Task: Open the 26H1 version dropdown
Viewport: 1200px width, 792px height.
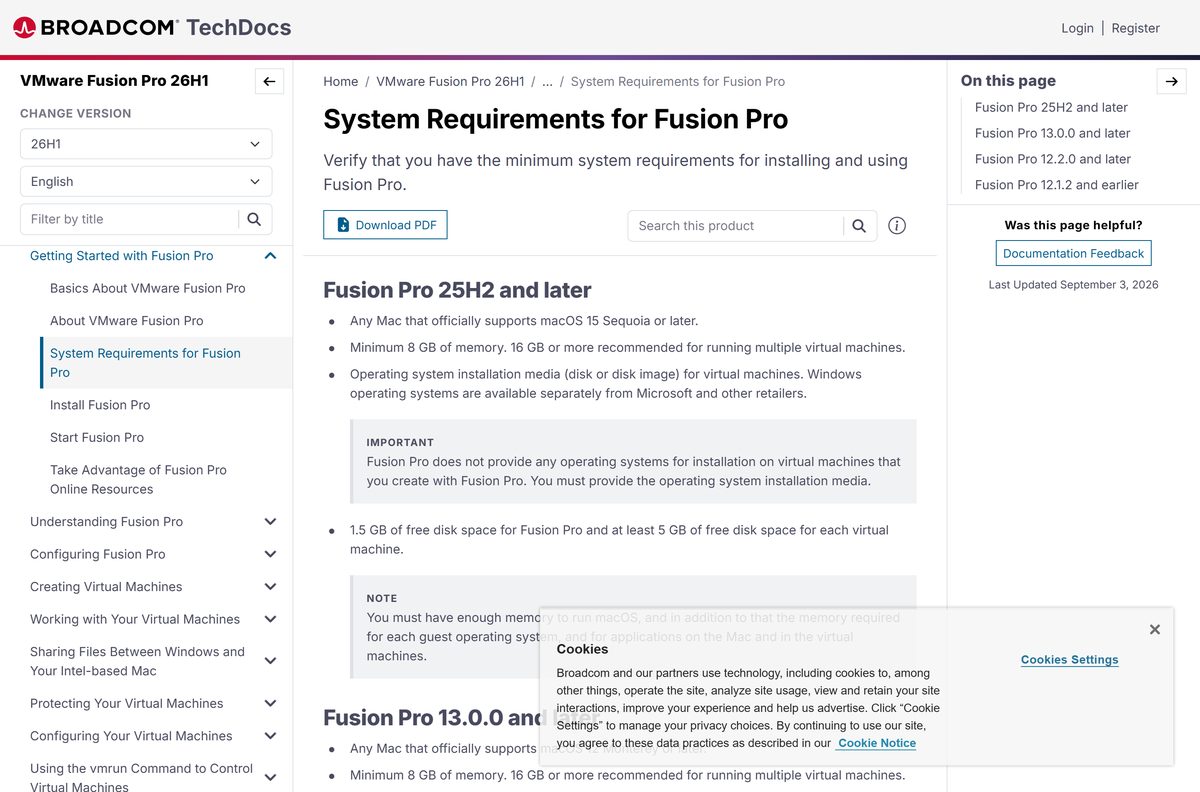Action: (146, 144)
